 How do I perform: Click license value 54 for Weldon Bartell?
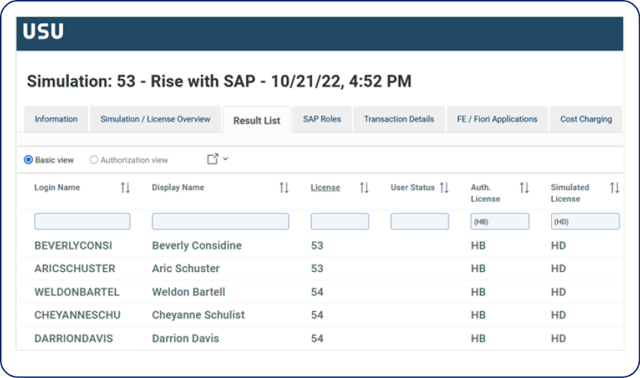click(317, 292)
